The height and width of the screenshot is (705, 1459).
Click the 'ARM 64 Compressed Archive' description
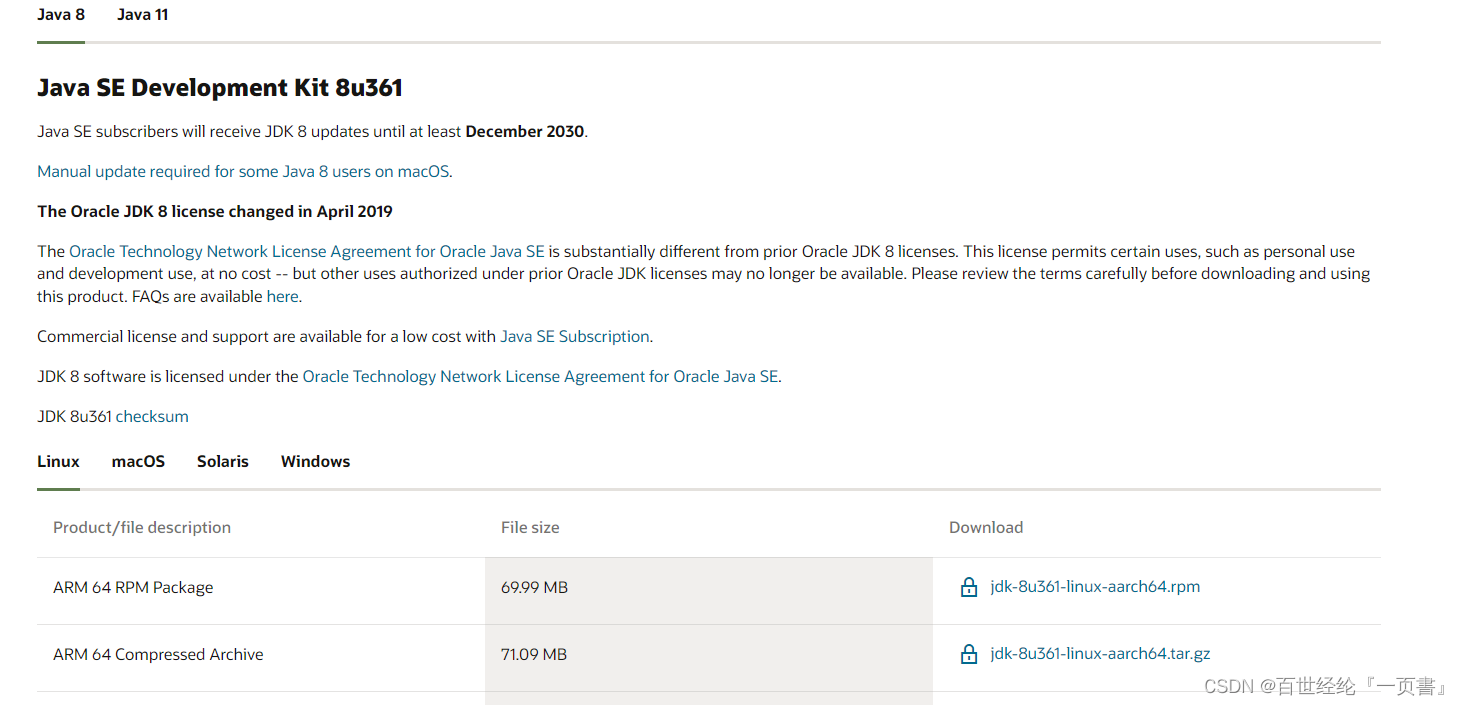click(x=158, y=654)
